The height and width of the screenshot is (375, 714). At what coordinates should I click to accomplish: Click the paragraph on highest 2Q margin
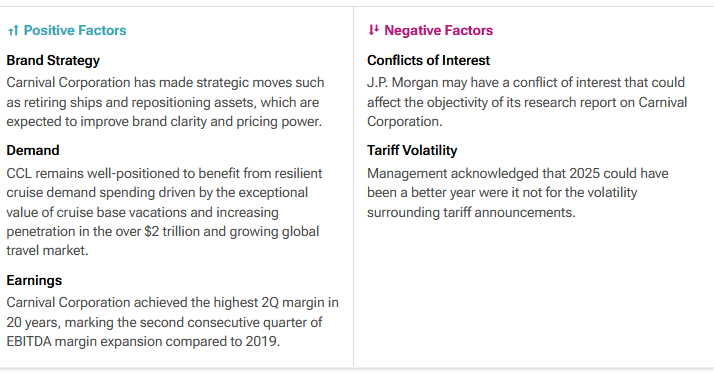click(173, 322)
